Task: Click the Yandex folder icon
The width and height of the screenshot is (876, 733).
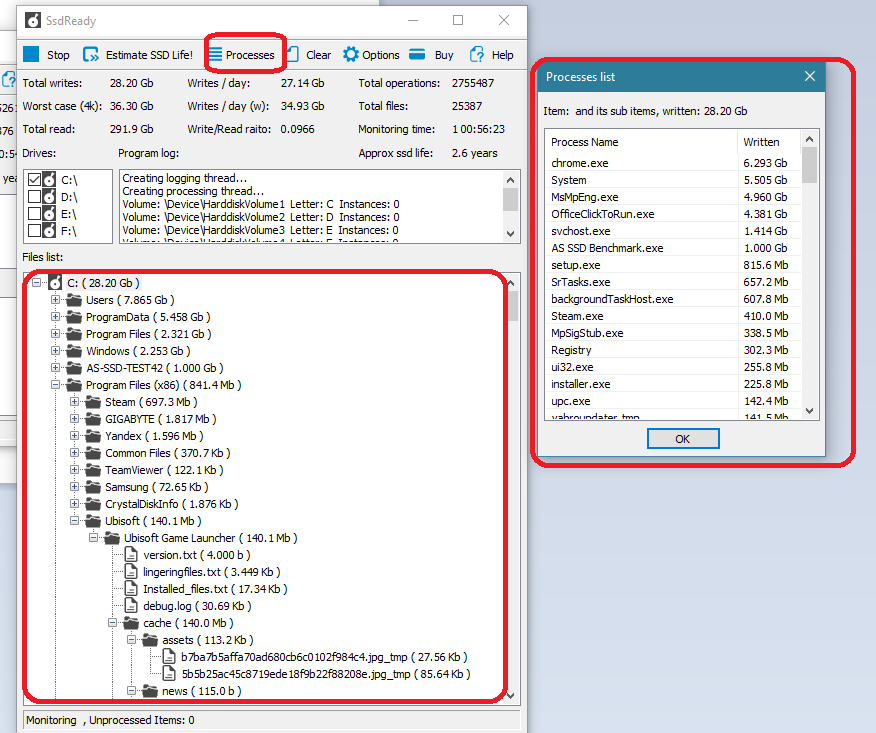Action: [x=93, y=436]
